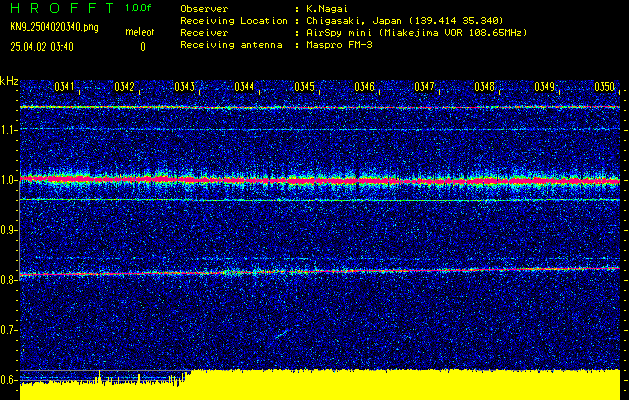The image size is (629, 400).
Task: Click the 0341 time marker
Action: [x=64, y=87]
